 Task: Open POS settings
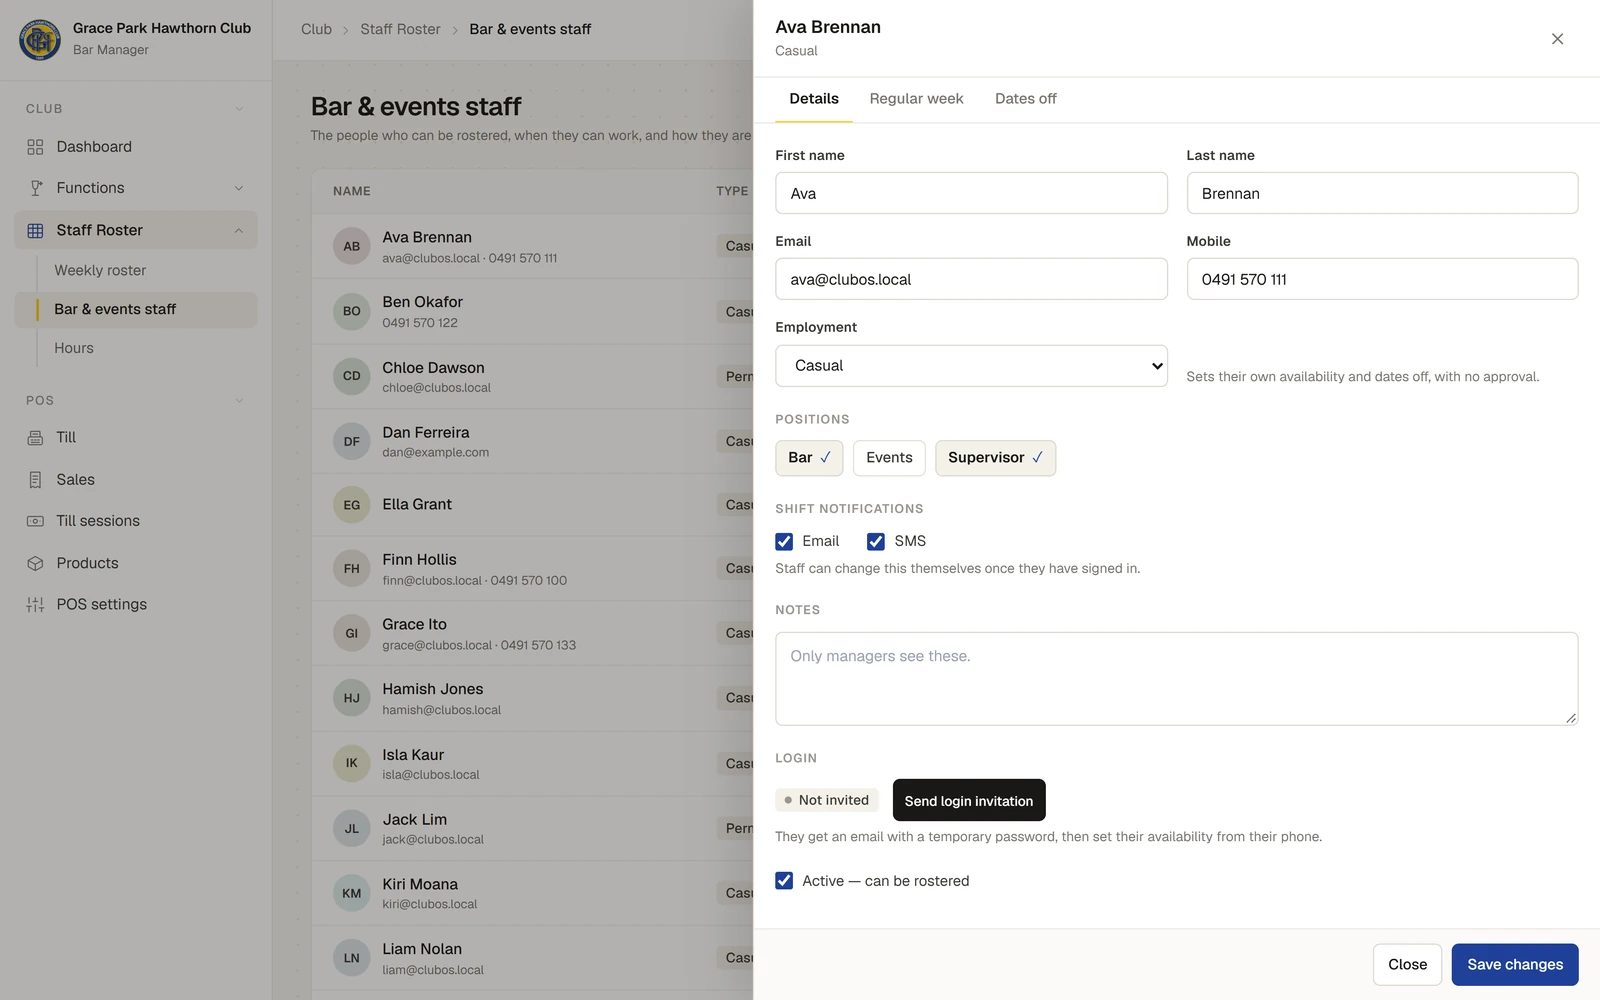pyautogui.click(x=135, y=604)
